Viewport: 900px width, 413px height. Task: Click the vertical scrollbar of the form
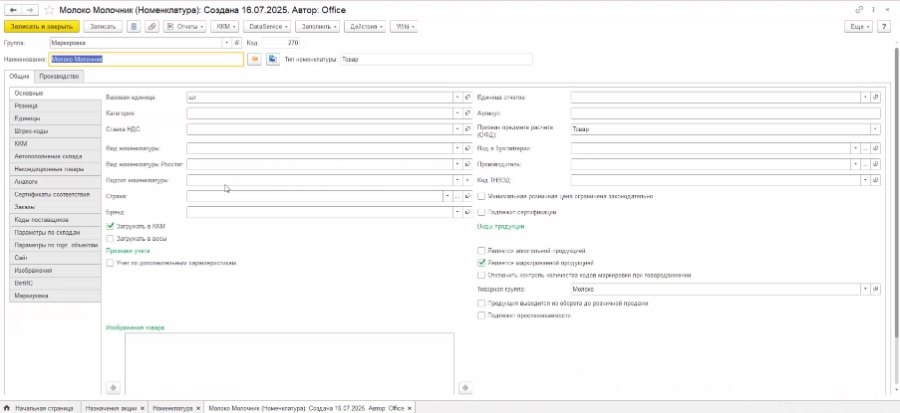(x=896, y=195)
